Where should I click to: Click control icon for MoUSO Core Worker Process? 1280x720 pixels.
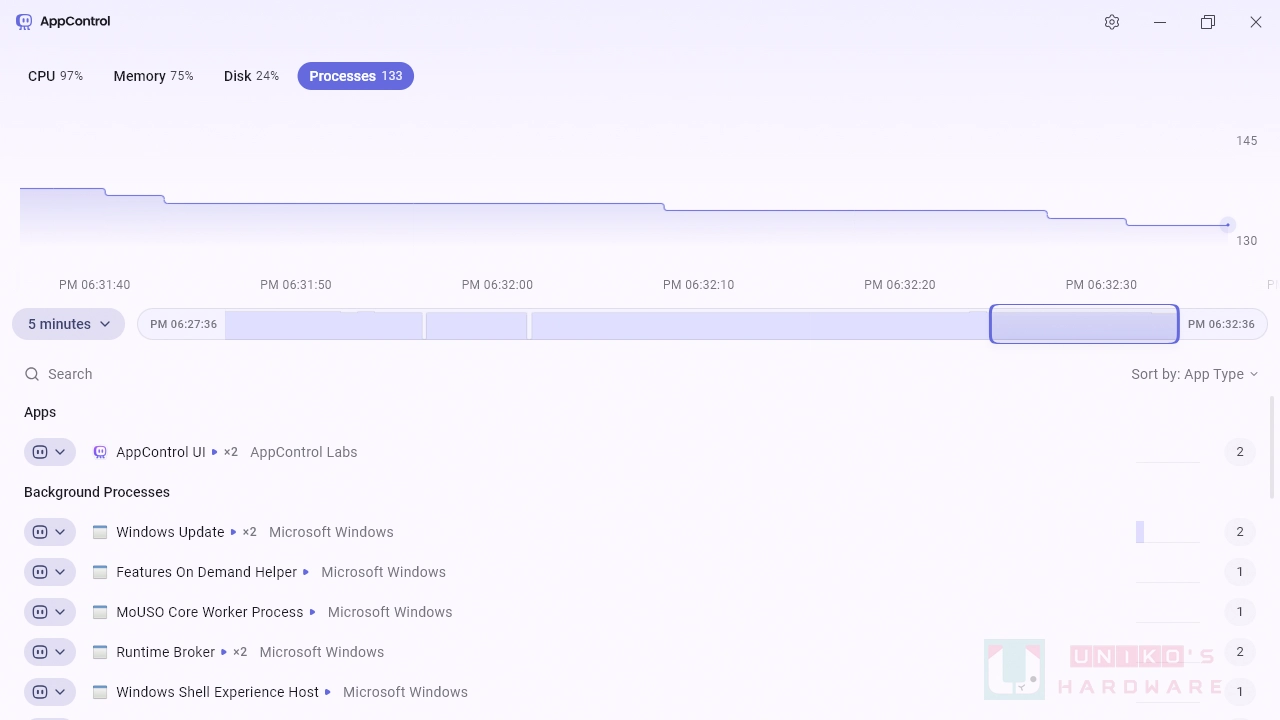(x=40, y=612)
